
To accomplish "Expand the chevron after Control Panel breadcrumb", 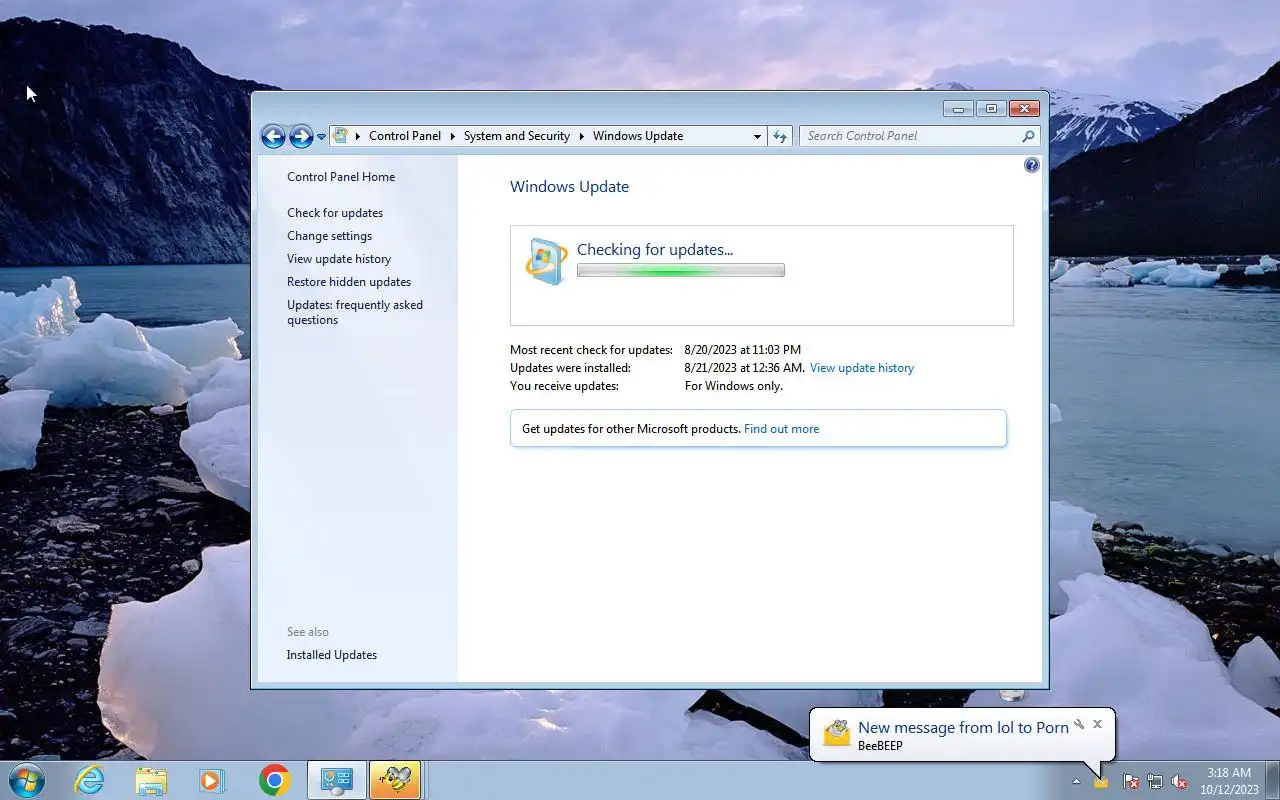I will pos(452,136).
